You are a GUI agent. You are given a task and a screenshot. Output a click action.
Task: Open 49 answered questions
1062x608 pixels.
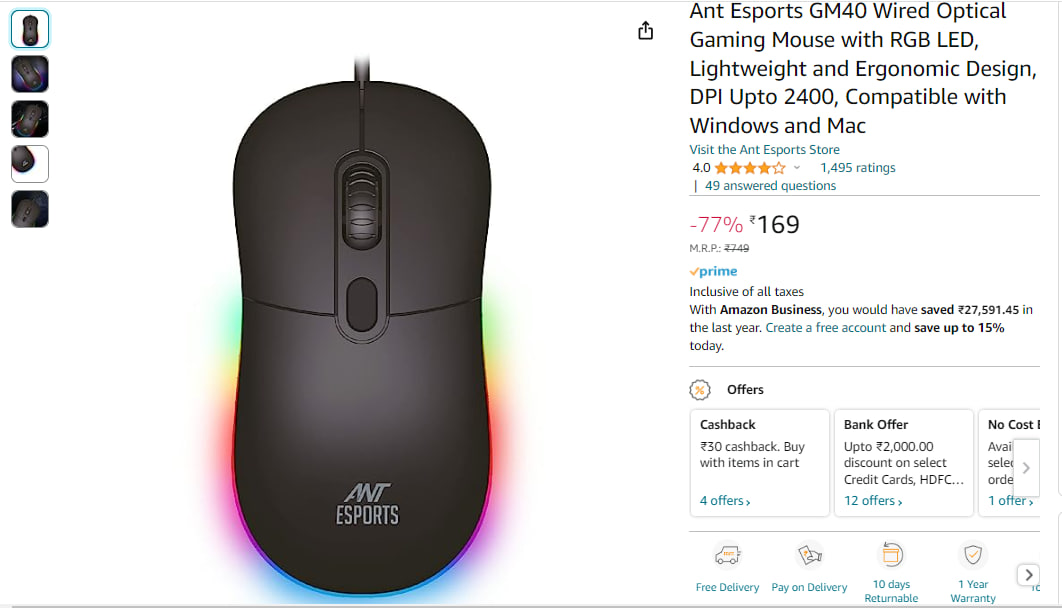point(770,186)
